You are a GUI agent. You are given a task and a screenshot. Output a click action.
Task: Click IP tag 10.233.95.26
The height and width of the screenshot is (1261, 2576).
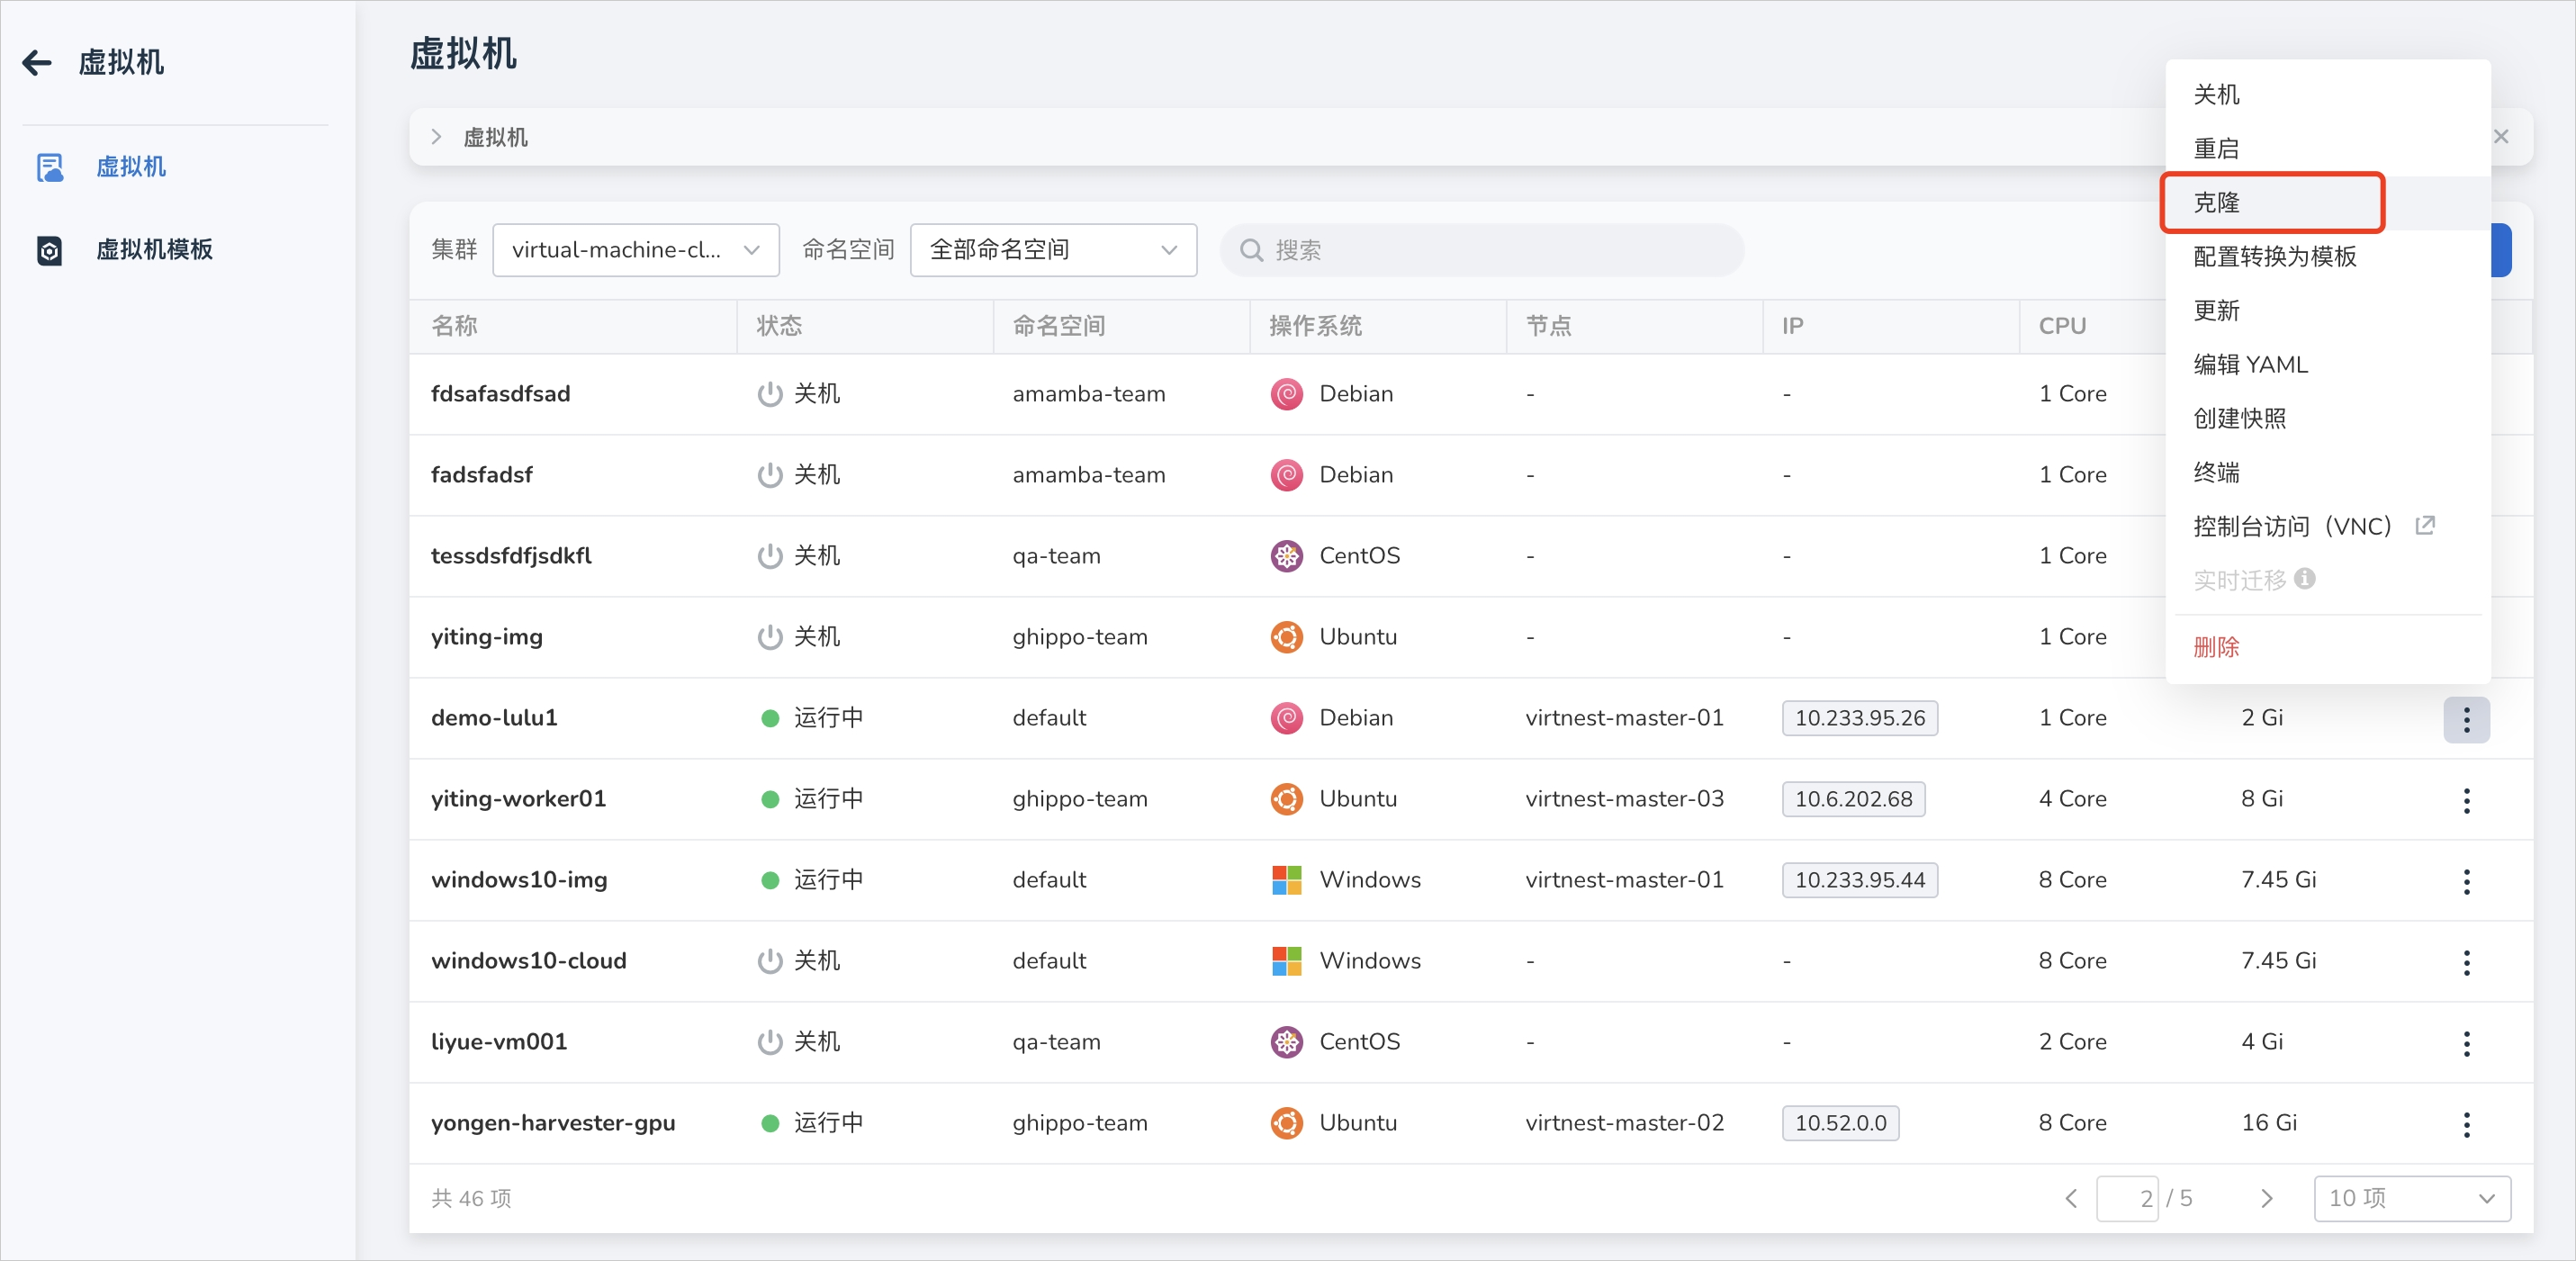coord(1859,718)
